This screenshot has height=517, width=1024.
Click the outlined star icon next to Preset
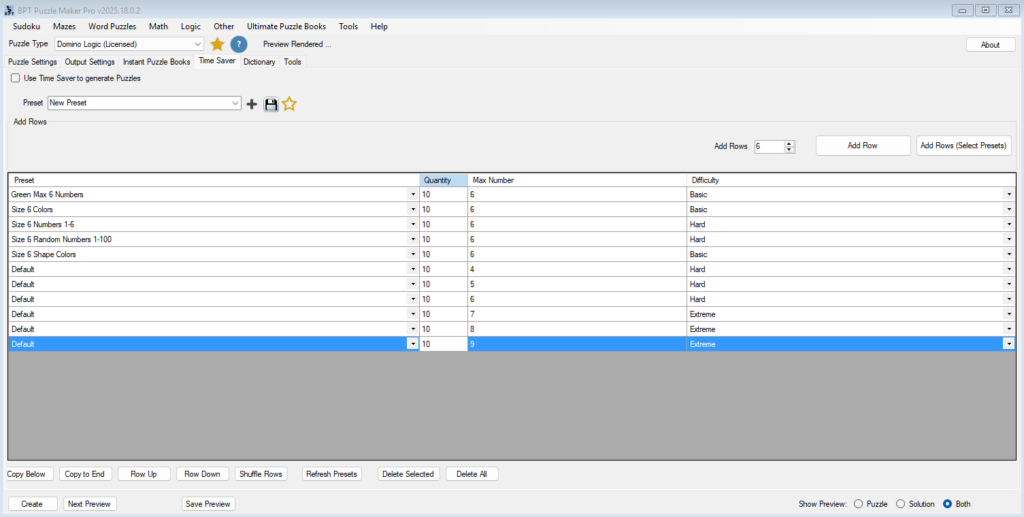289,103
